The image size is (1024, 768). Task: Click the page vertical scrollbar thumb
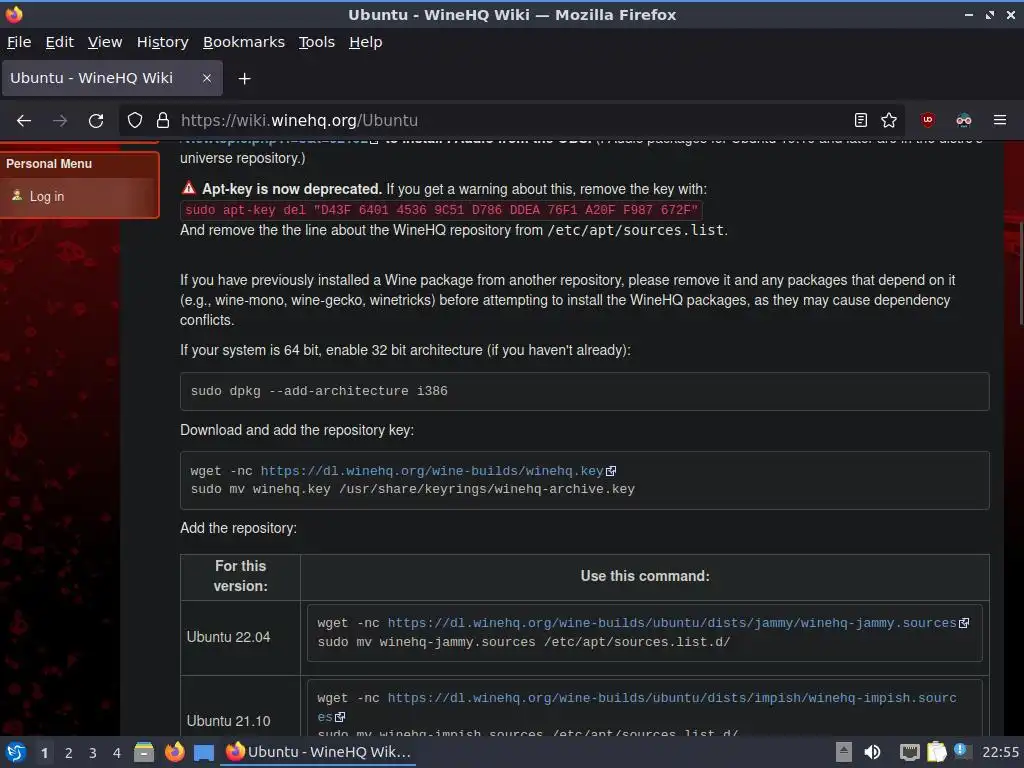point(1021,273)
